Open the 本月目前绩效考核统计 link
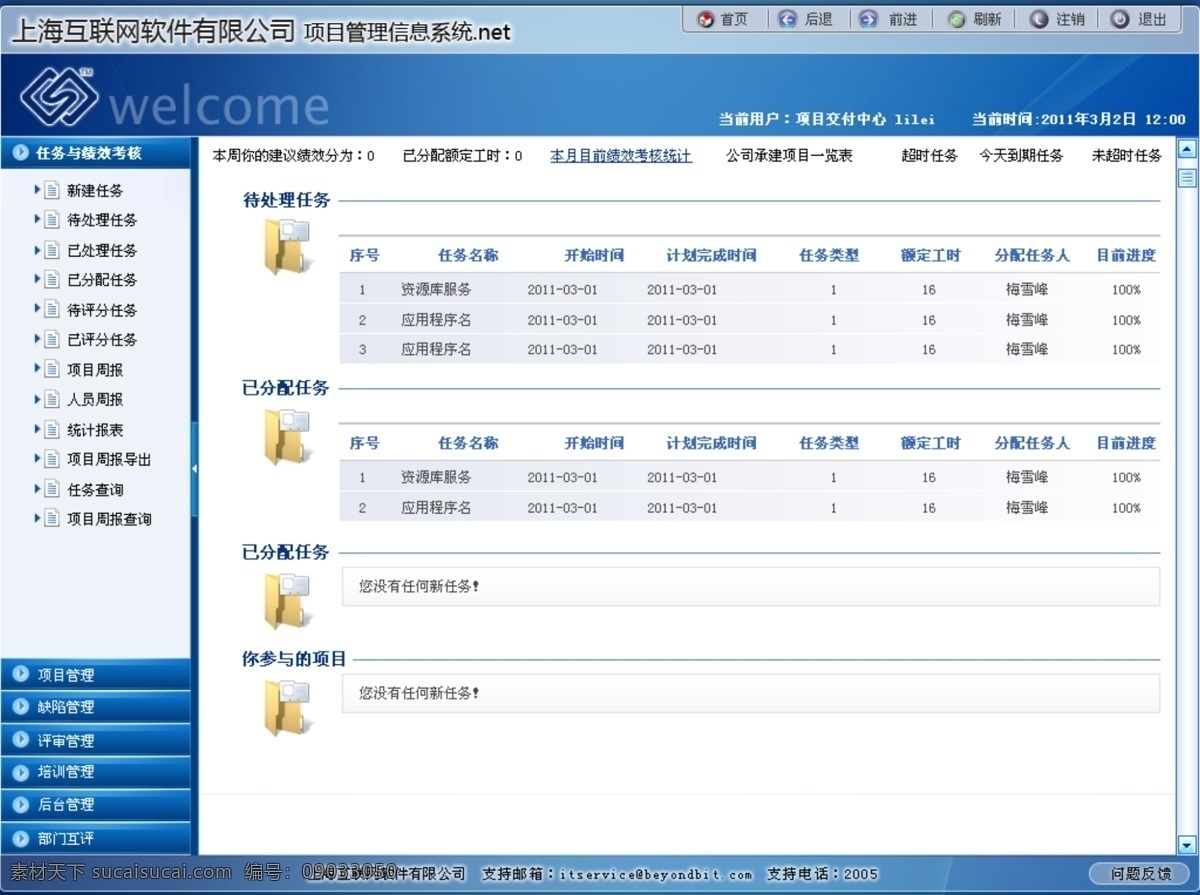Screen dimensions: 1200x895 (x=621, y=156)
